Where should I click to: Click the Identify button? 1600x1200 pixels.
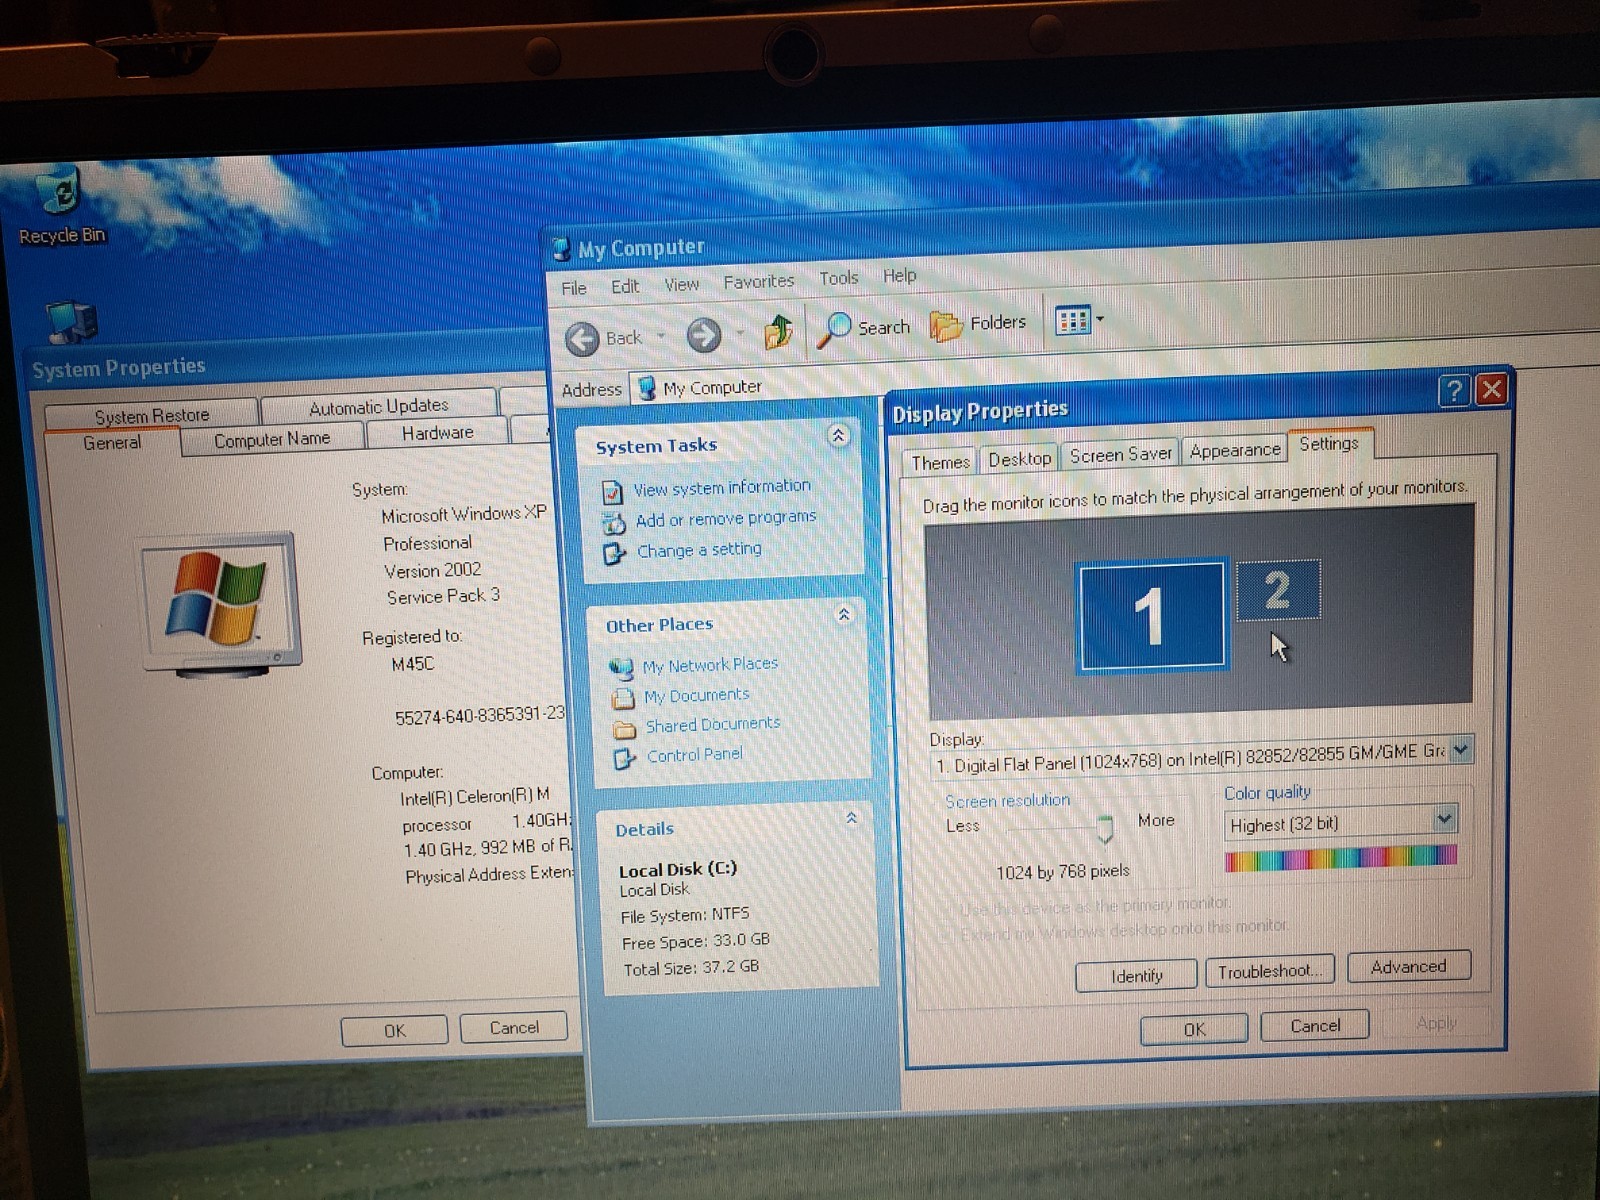(x=1136, y=975)
